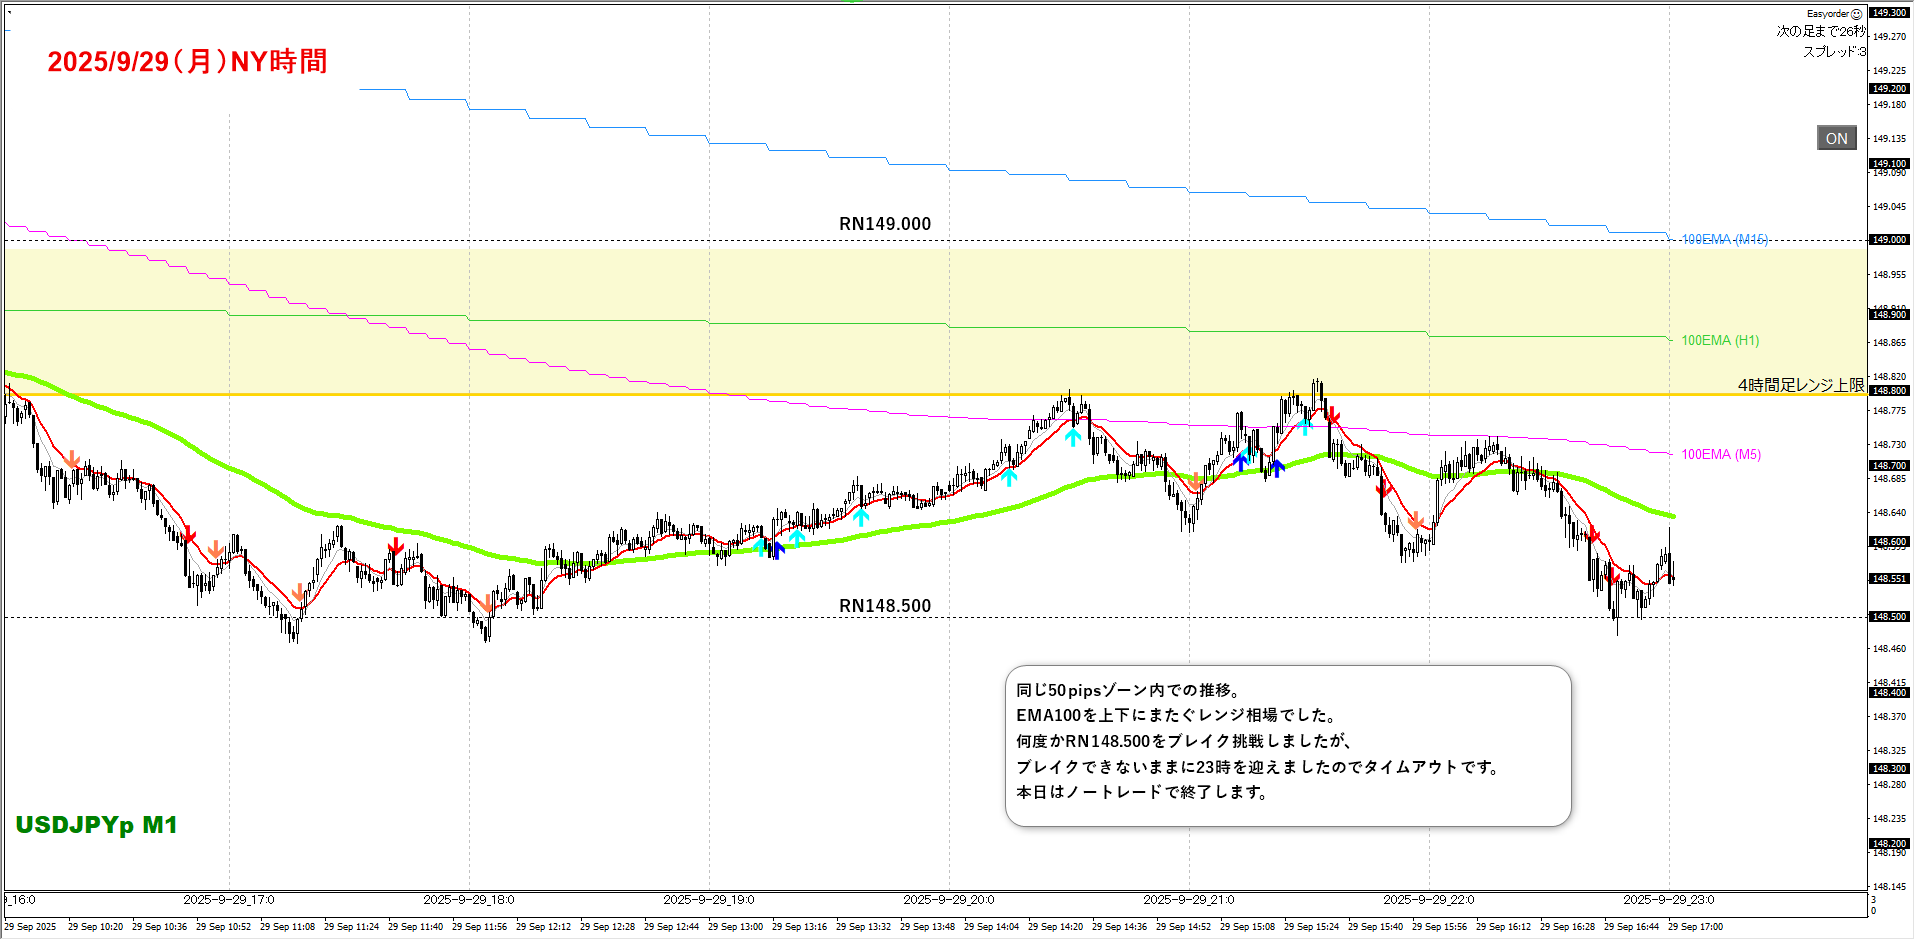Click the 次の足まで countdown timer text
The height and width of the screenshot is (940, 1915).
(1820, 32)
